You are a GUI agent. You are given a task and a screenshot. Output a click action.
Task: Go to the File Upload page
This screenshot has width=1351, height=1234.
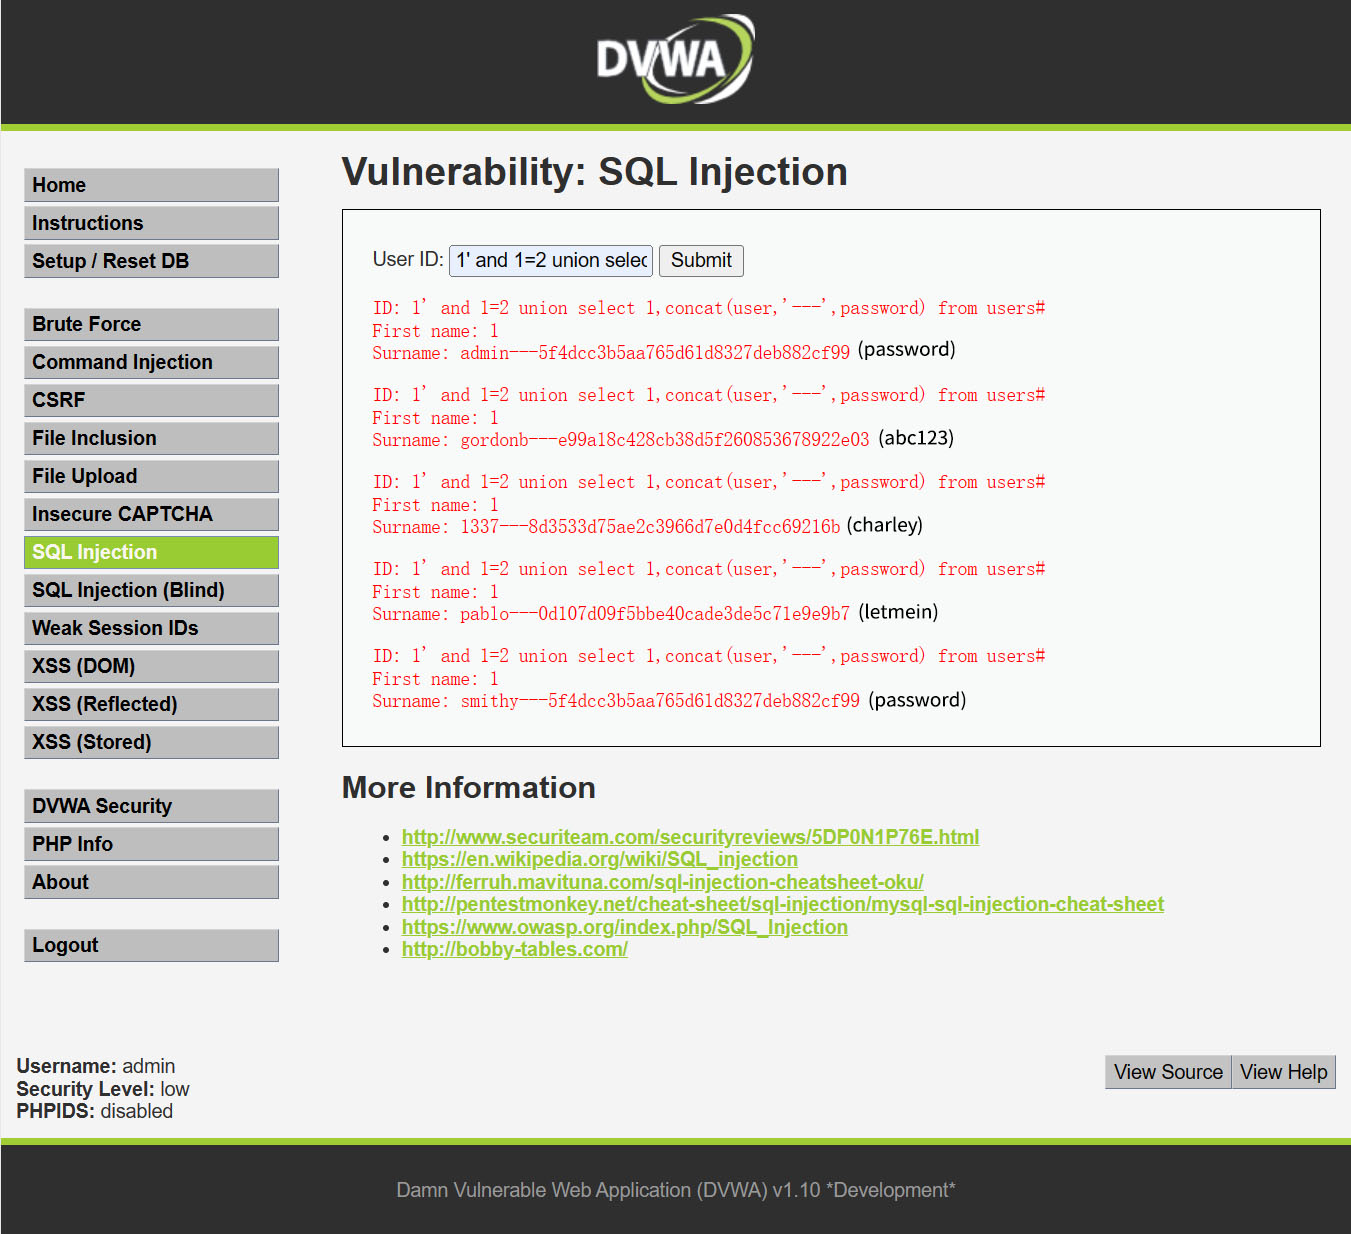(x=151, y=476)
